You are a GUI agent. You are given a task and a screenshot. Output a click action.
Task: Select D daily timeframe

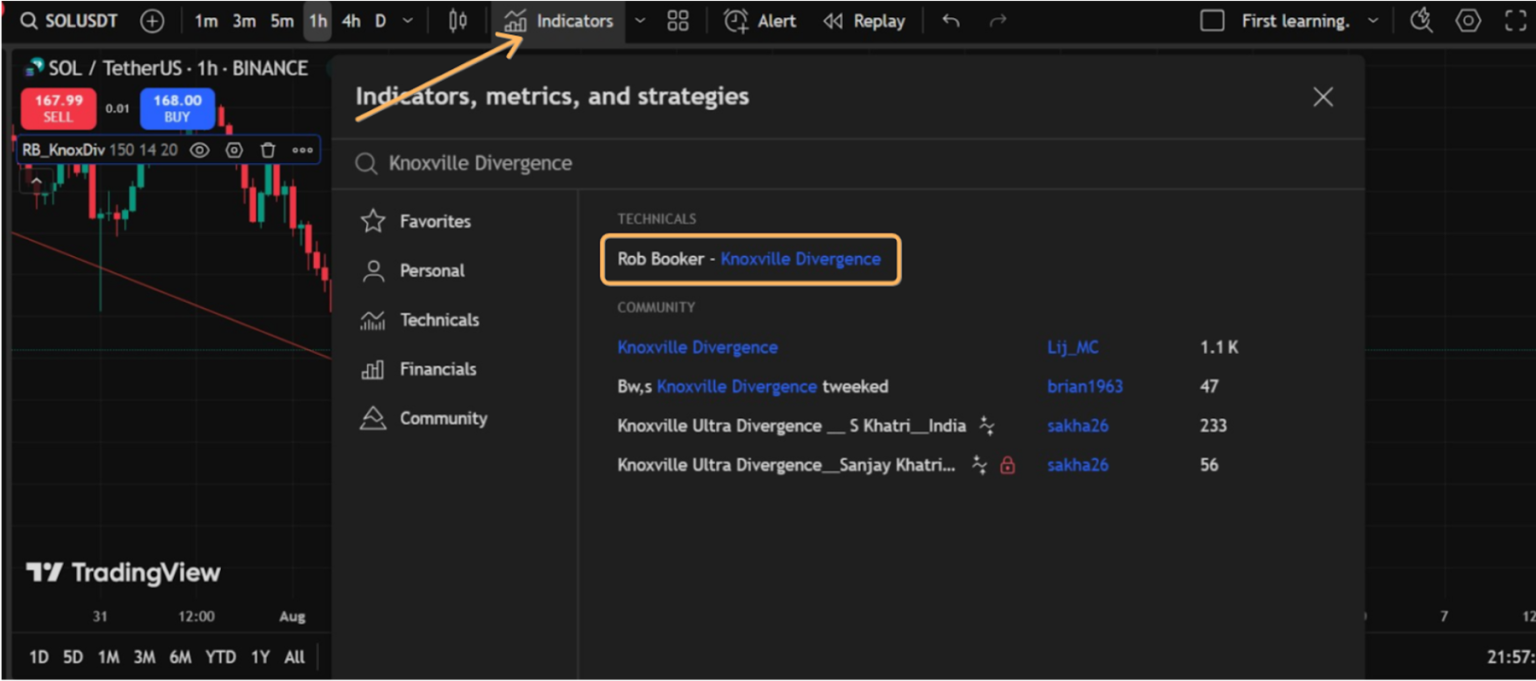tap(380, 21)
